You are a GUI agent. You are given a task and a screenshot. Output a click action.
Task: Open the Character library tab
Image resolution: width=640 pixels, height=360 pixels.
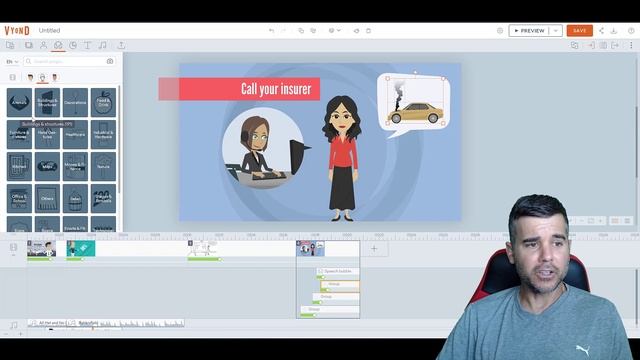click(x=43, y=45)
